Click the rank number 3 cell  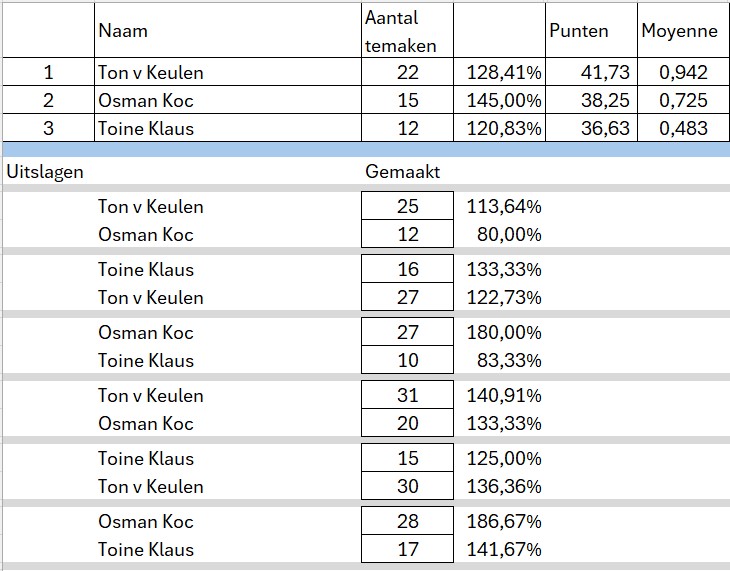coord(47,128)
